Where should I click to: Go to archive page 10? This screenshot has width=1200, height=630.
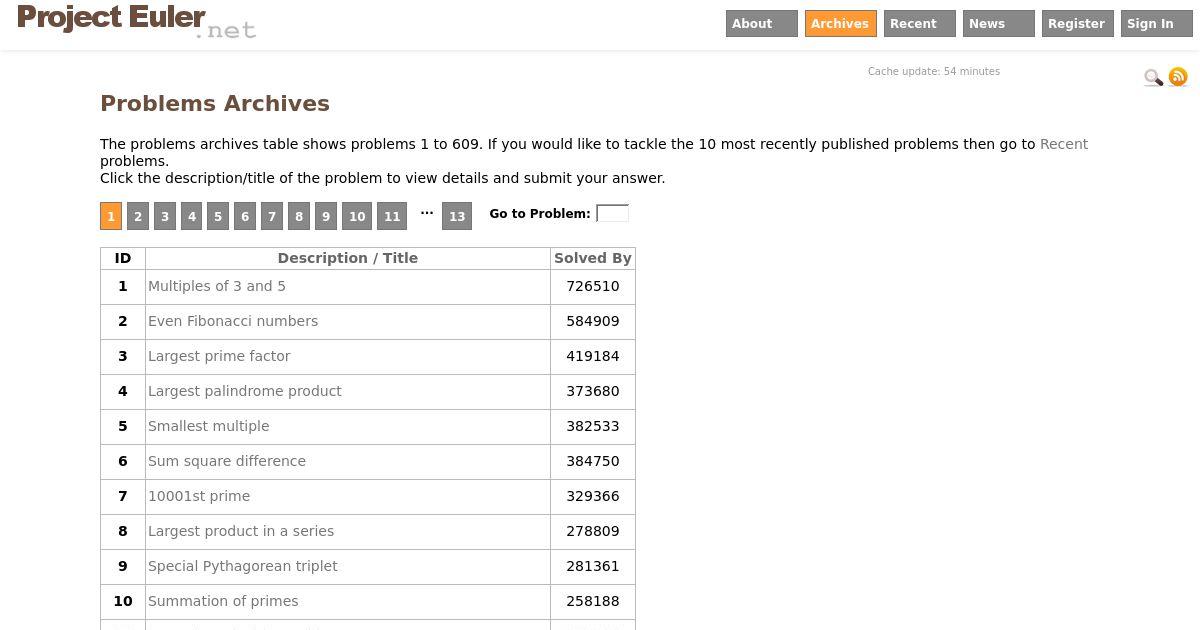pos(357,216)
